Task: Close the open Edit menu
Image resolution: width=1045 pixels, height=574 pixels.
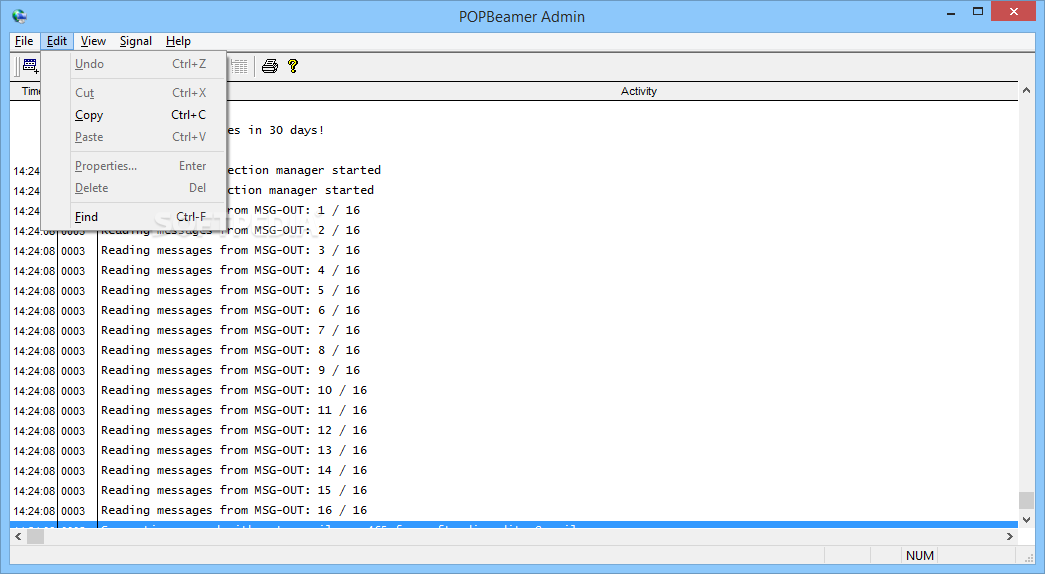Action: (57, 41)
